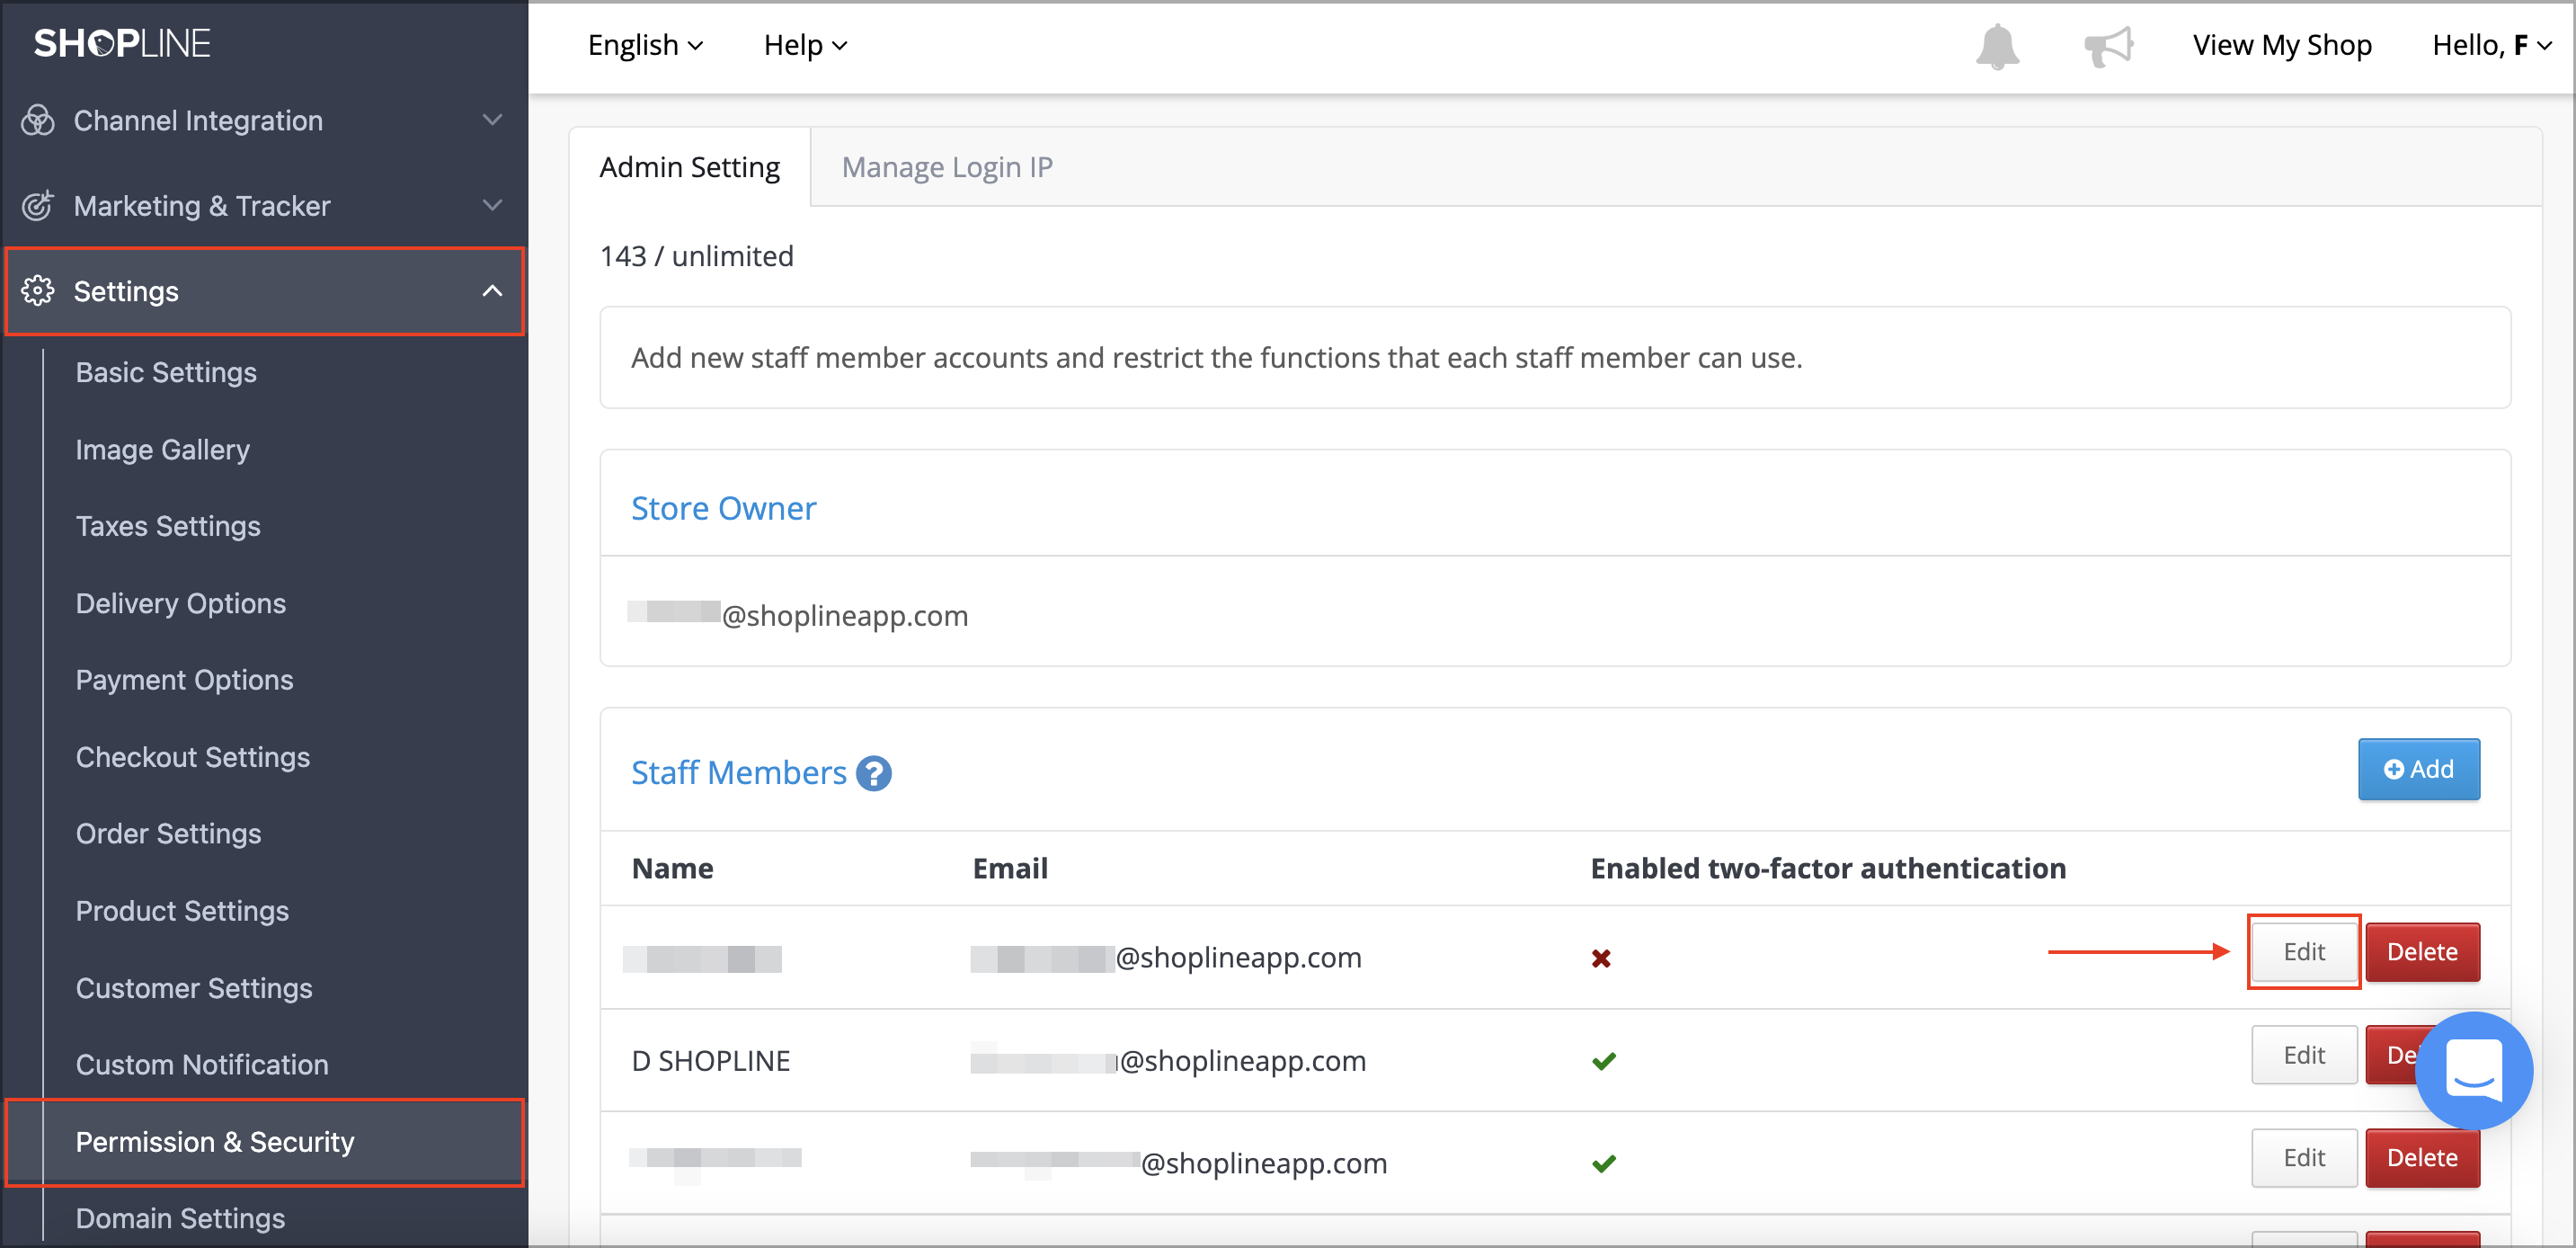The height and width of the screenshot is (1248, 2576).
Task: Open Taxes Settings in sidebar
Action: pyautogui.click(x=168, y=526)
